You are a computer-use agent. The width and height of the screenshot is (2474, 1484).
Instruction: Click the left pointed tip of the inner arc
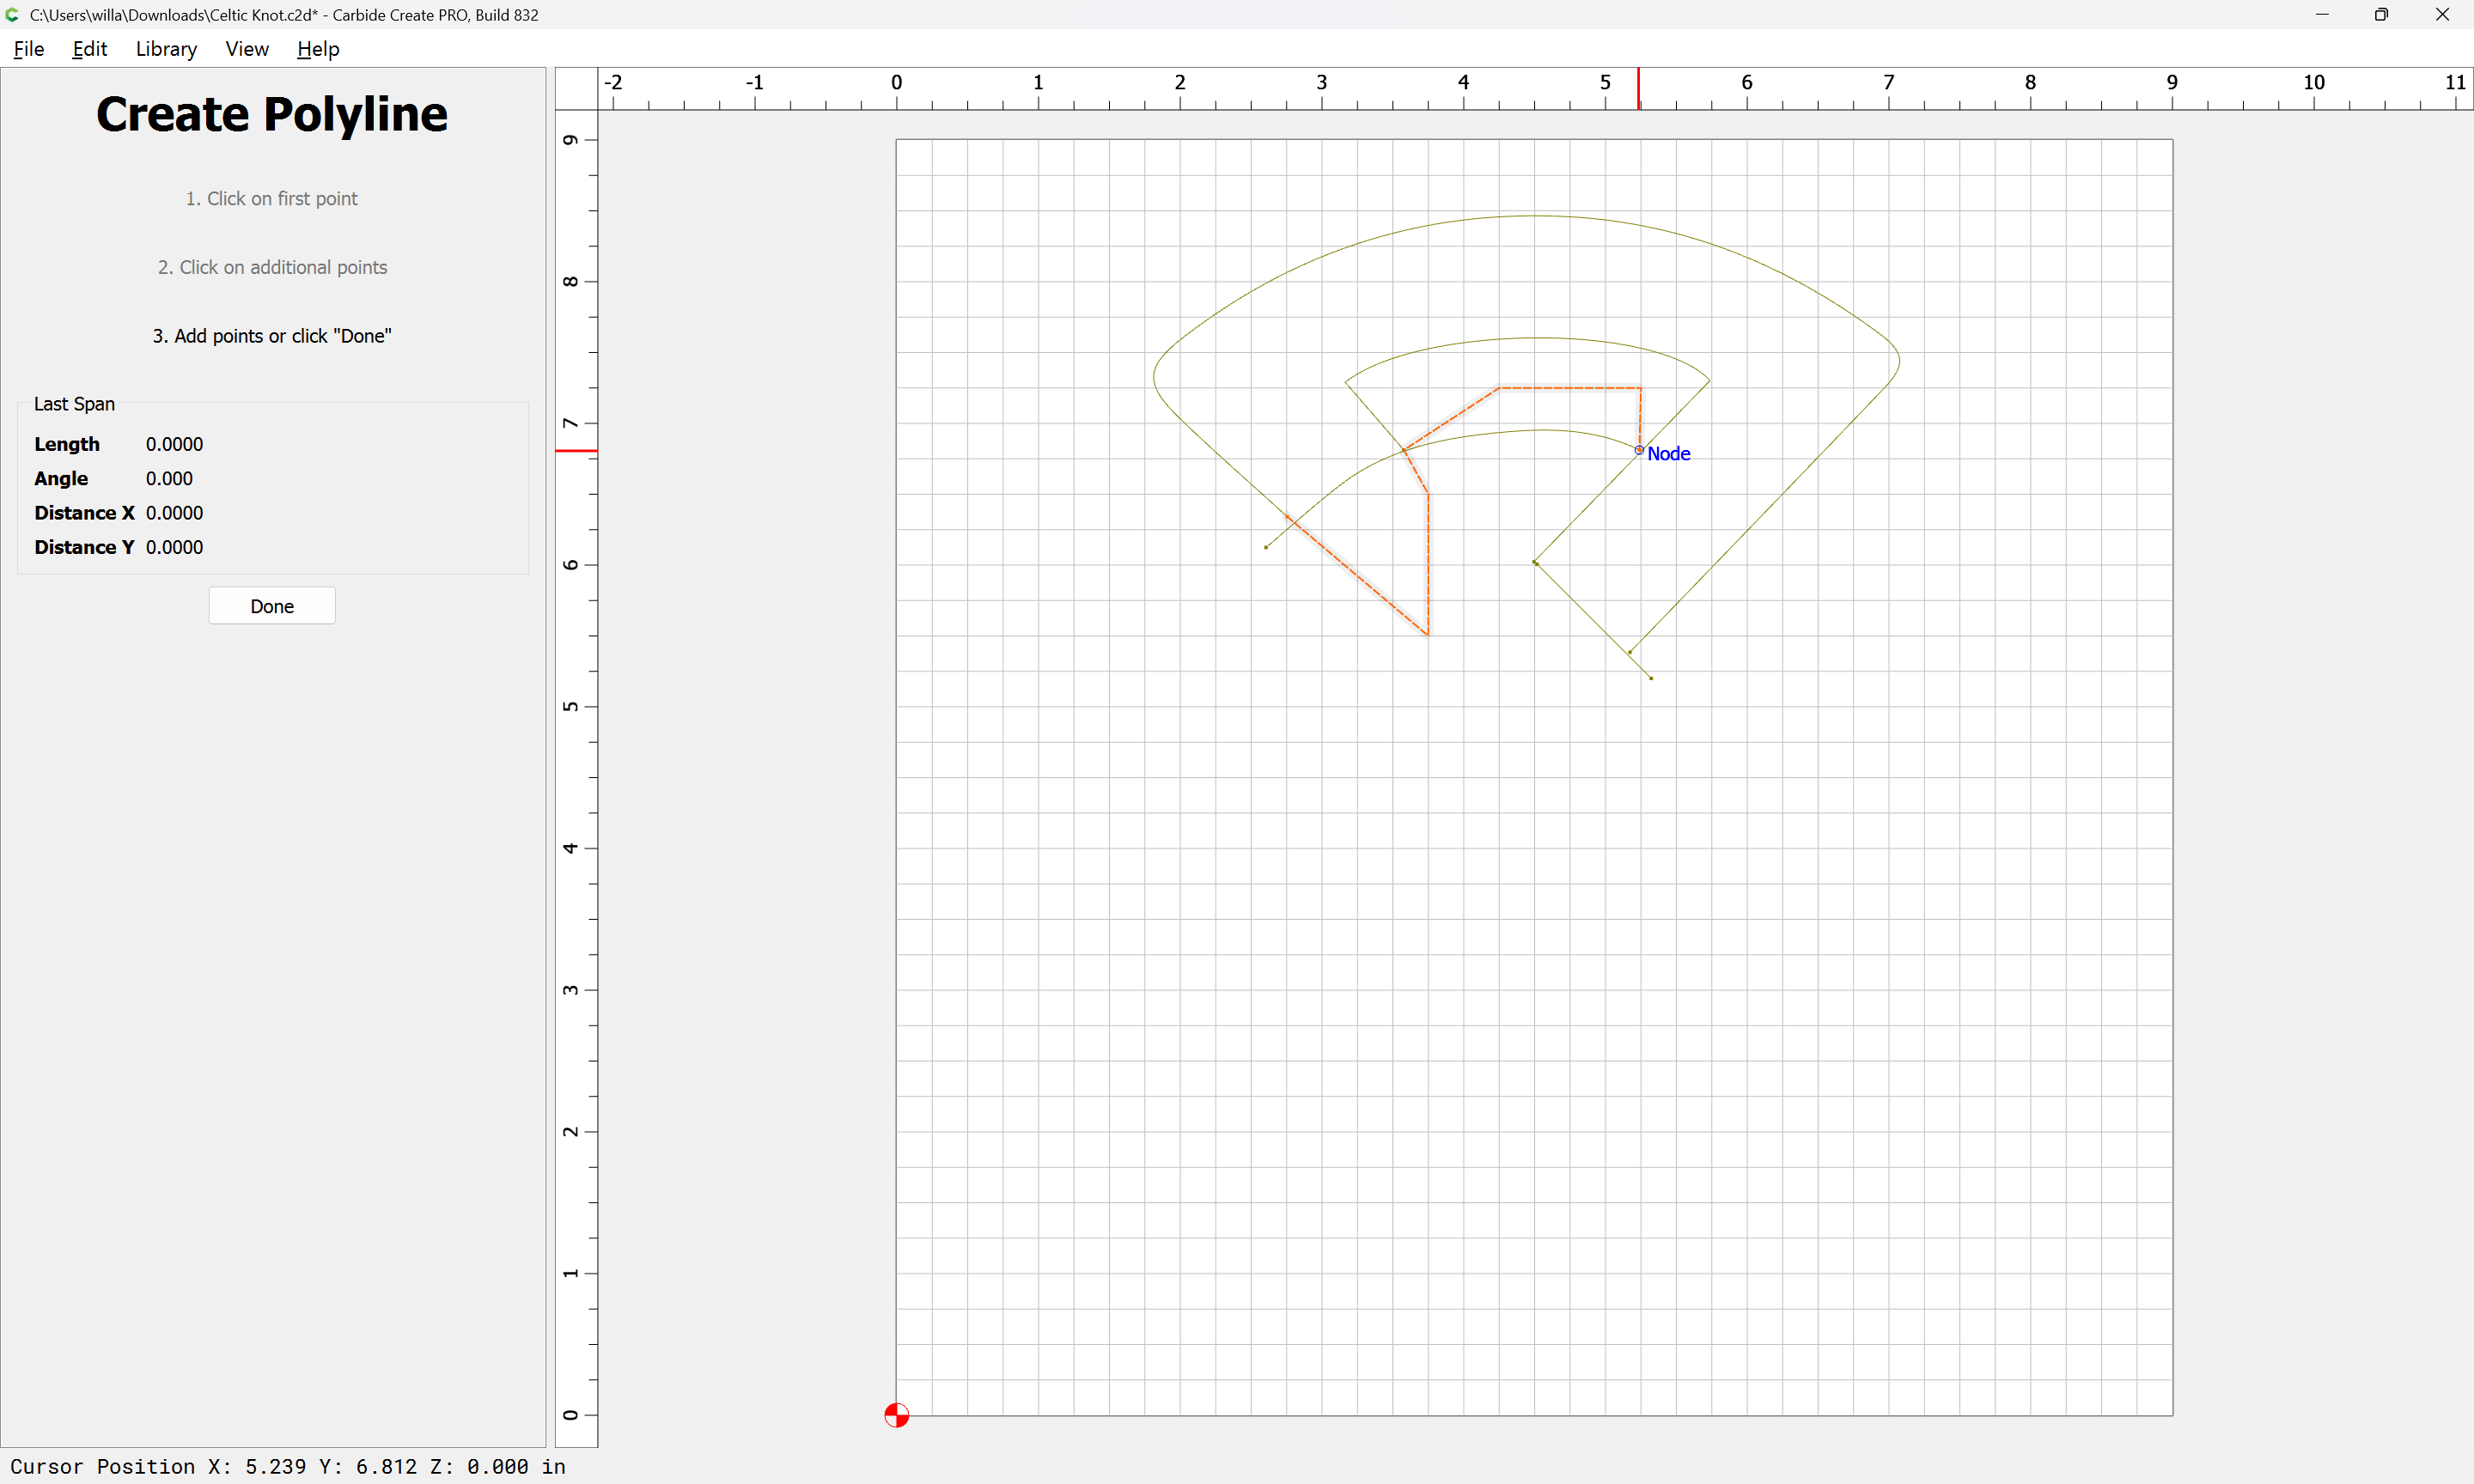[x=1345, y=381]
